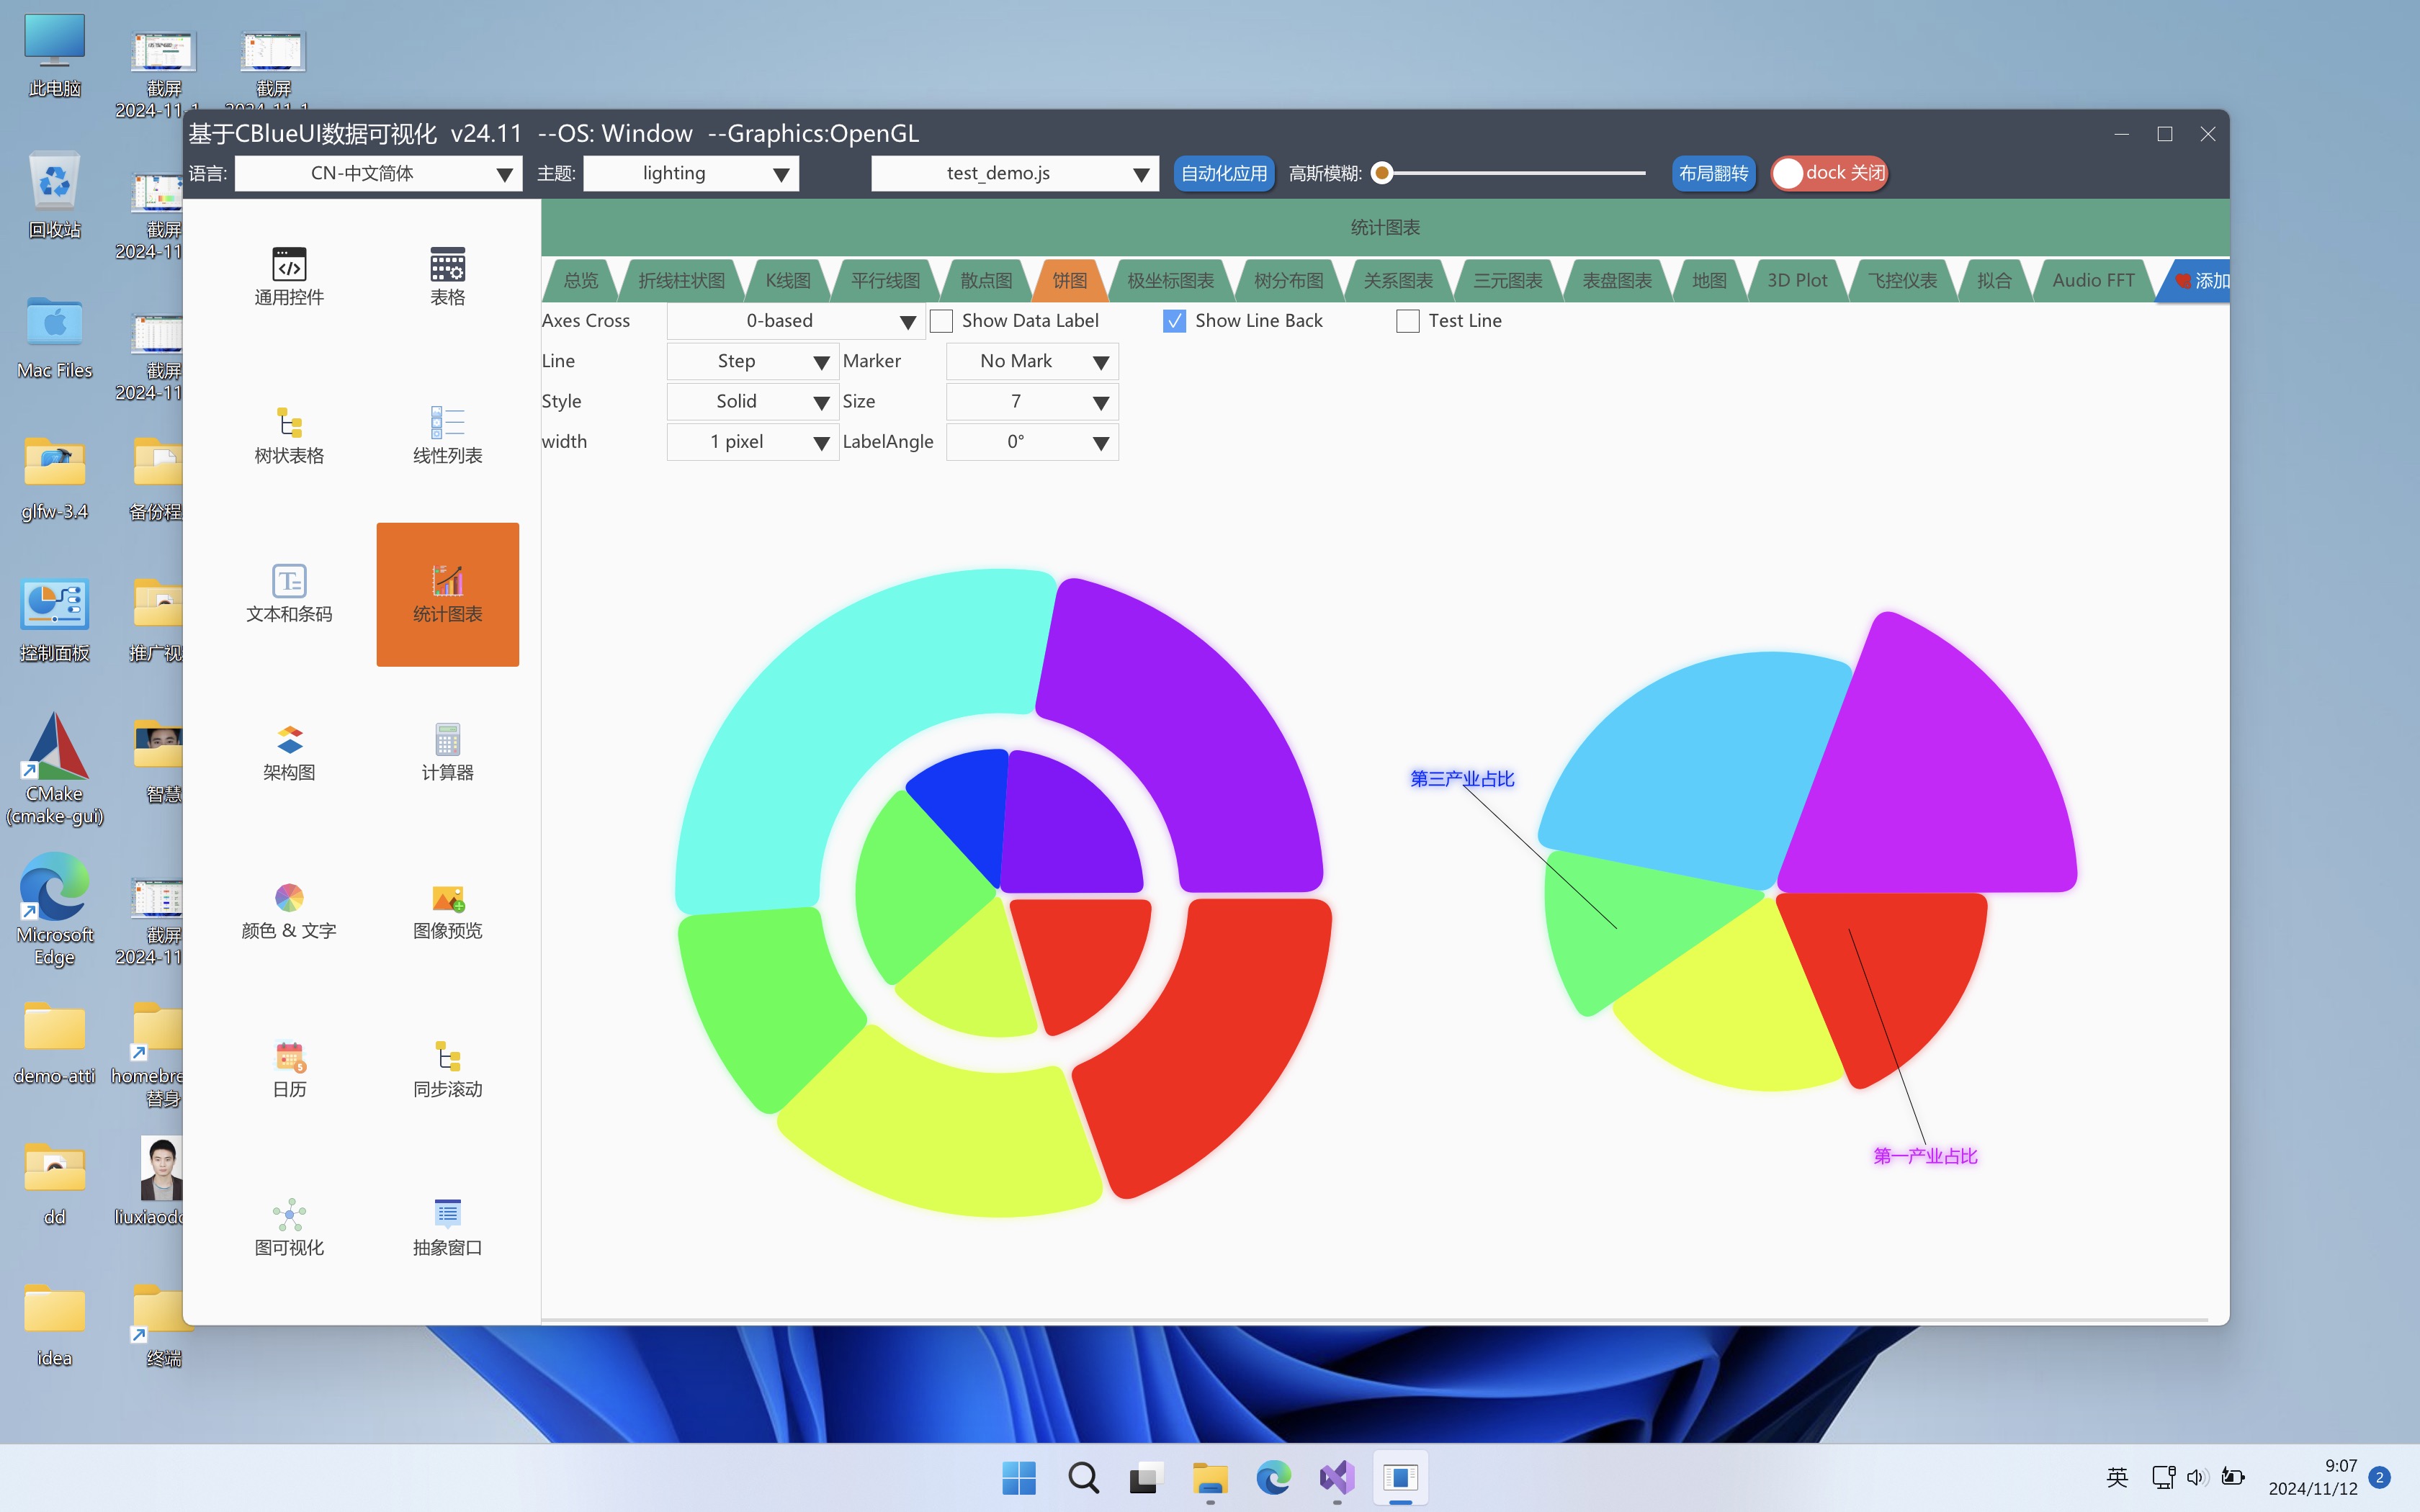Expand the Marker No Mark dropdown

pyautogui.click(x=1031, y=361)
